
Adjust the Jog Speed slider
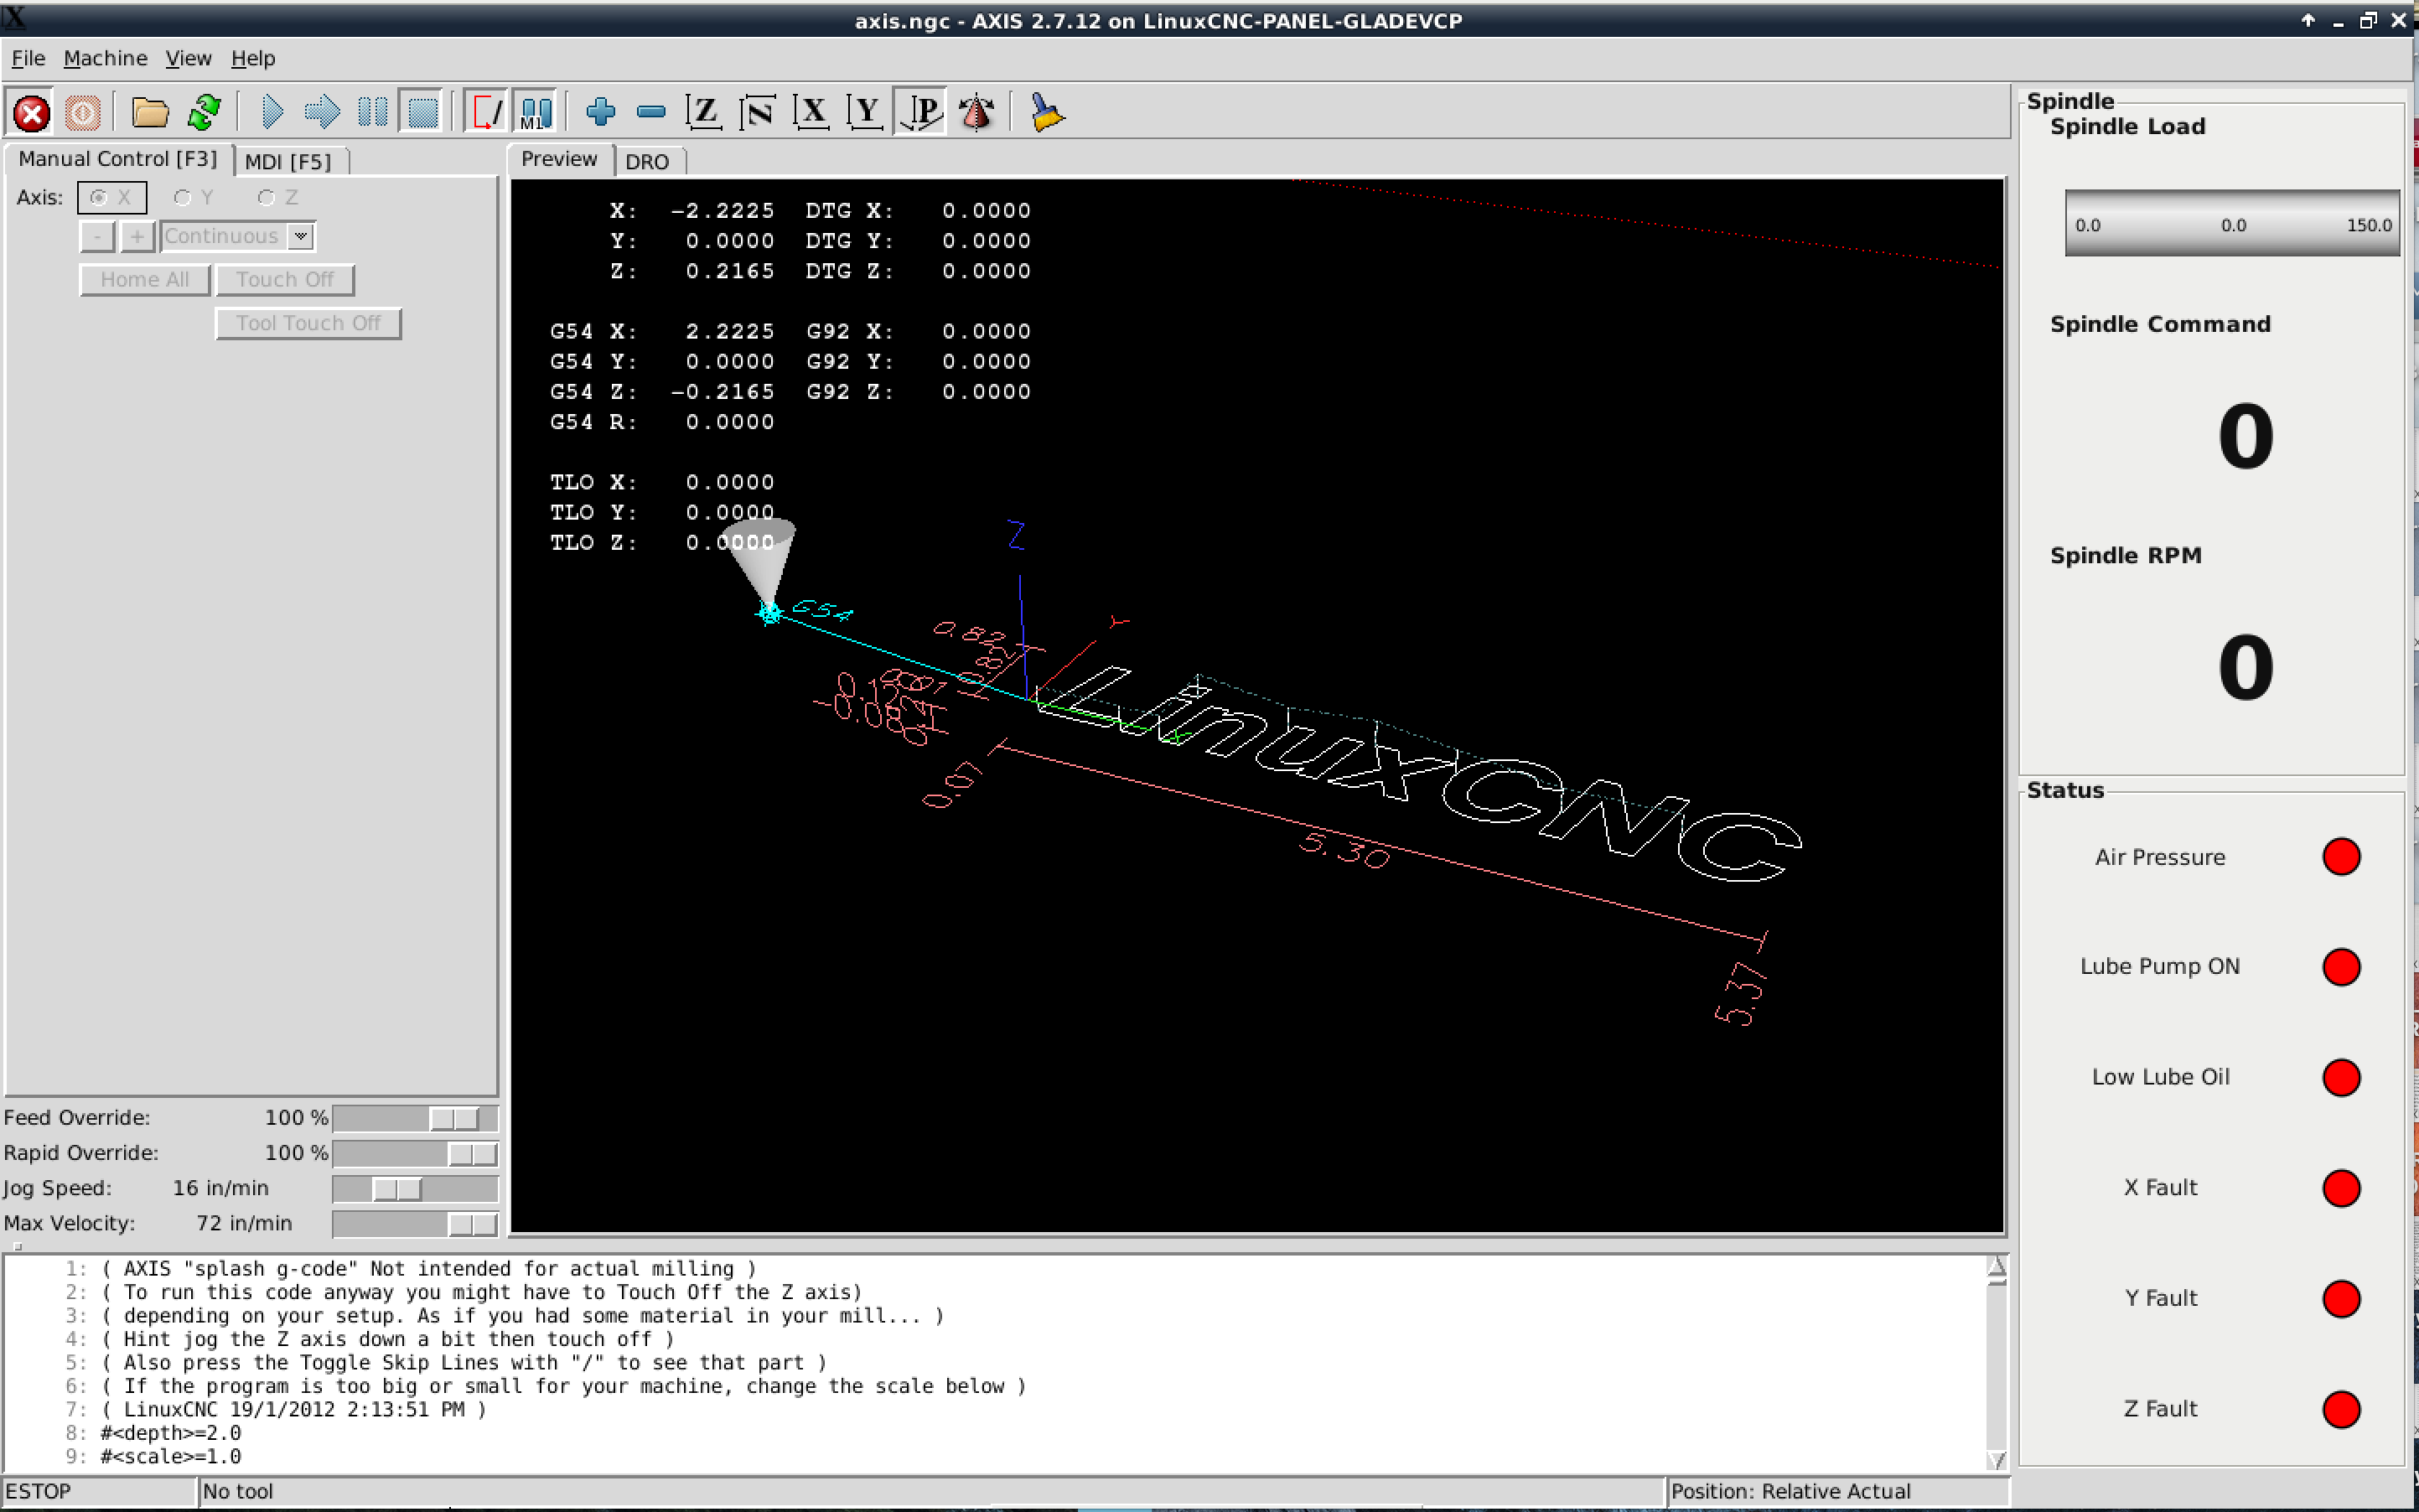(415, 1188)
